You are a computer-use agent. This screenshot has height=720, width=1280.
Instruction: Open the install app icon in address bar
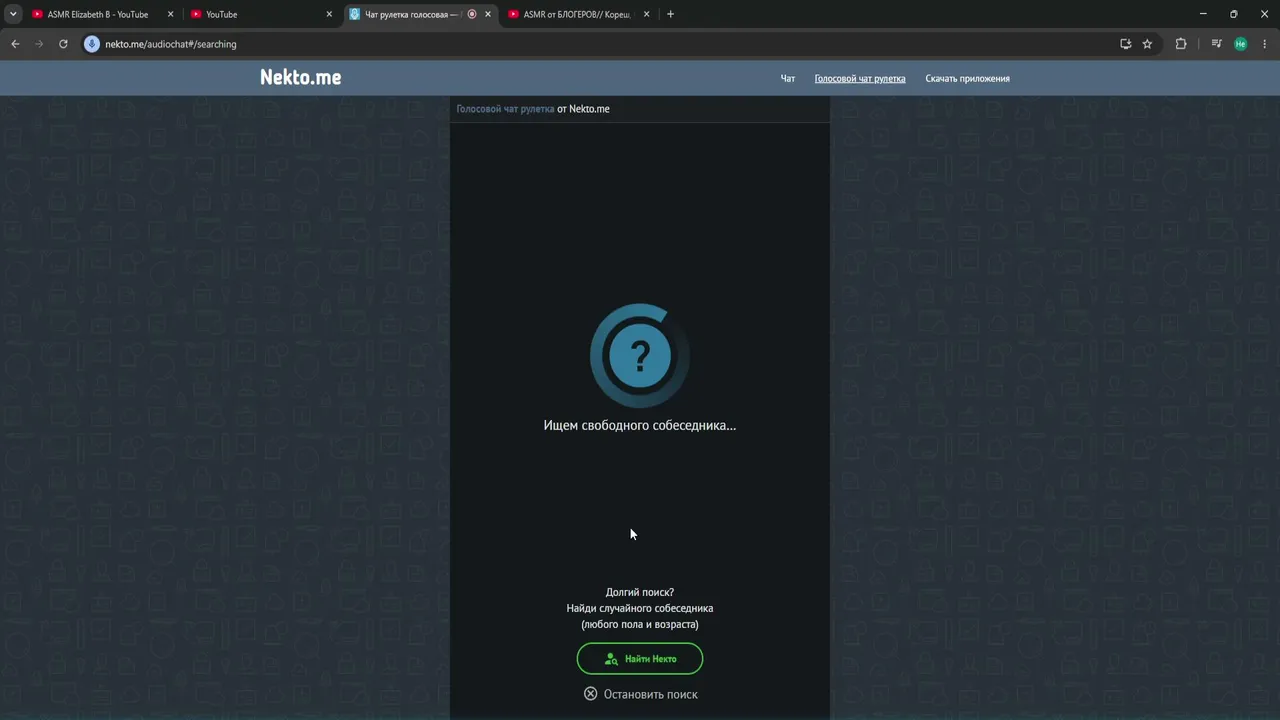point(1125,44)
